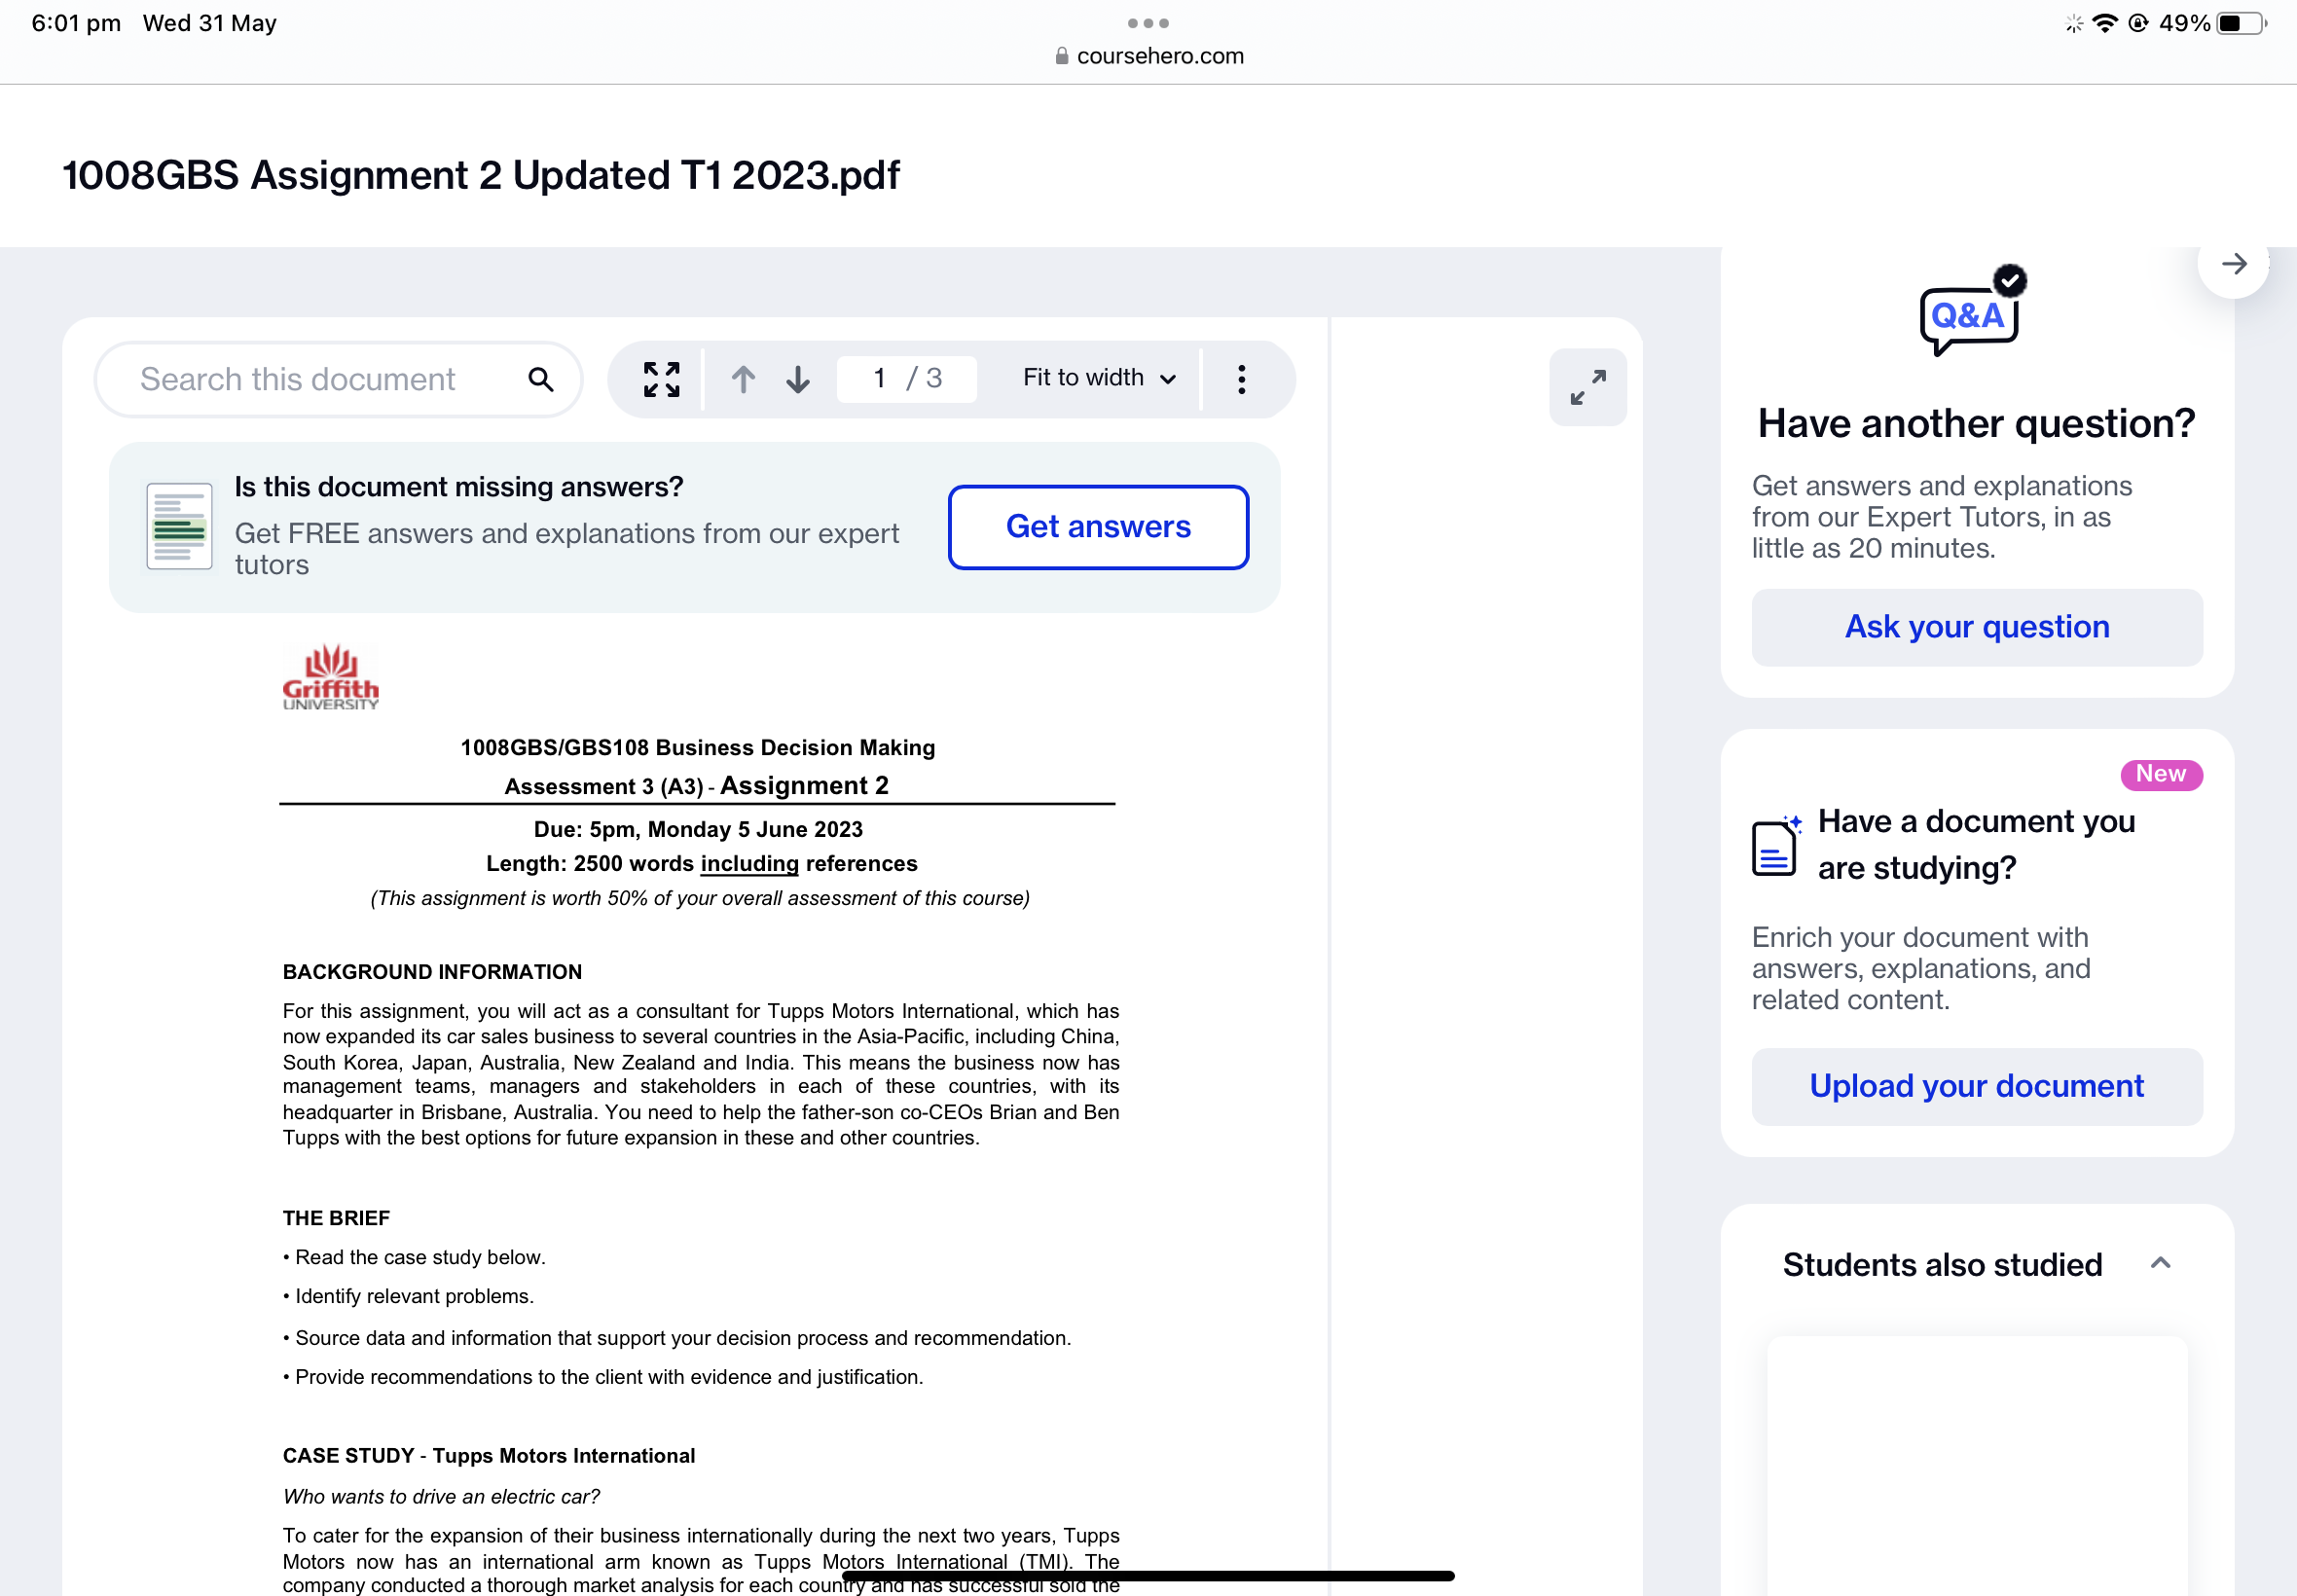Click the Ask your question button
Screen dimensions: 2297x1596
click(1976, 627)
